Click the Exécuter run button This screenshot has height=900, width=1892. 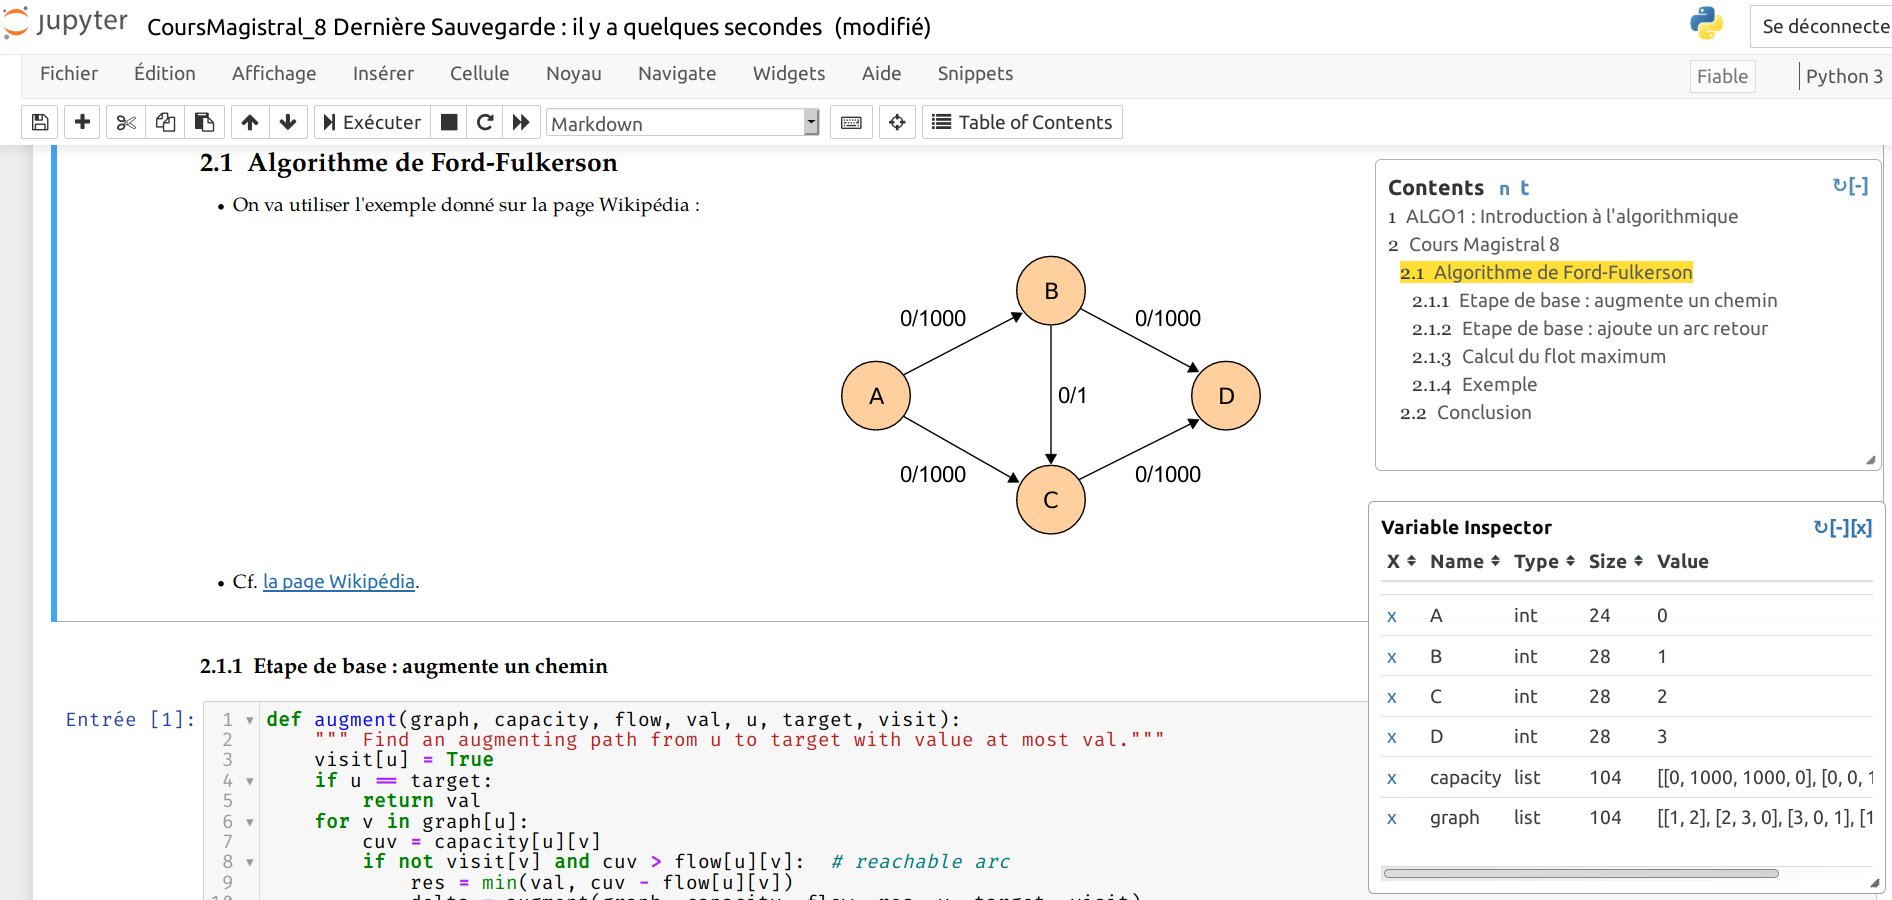[372, 122]
